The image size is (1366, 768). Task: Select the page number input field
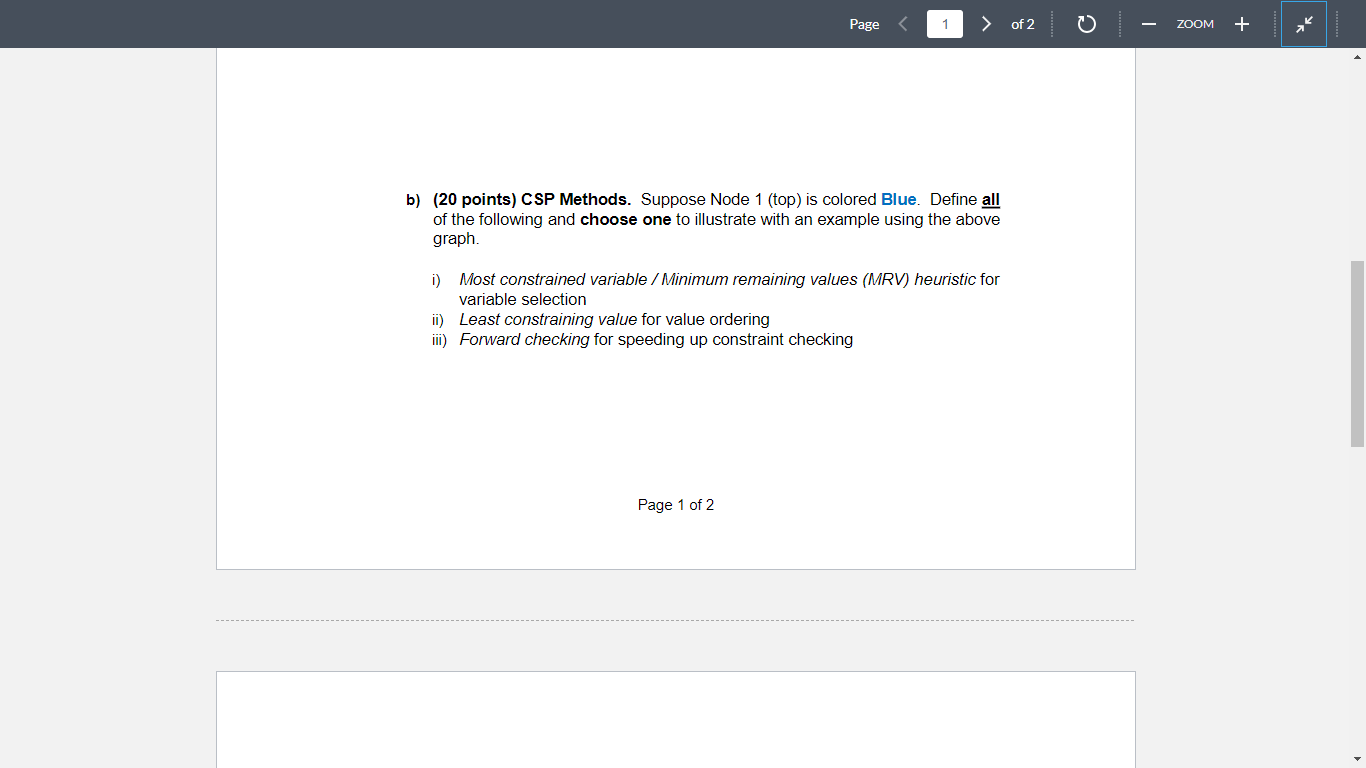tap(944, 24)
